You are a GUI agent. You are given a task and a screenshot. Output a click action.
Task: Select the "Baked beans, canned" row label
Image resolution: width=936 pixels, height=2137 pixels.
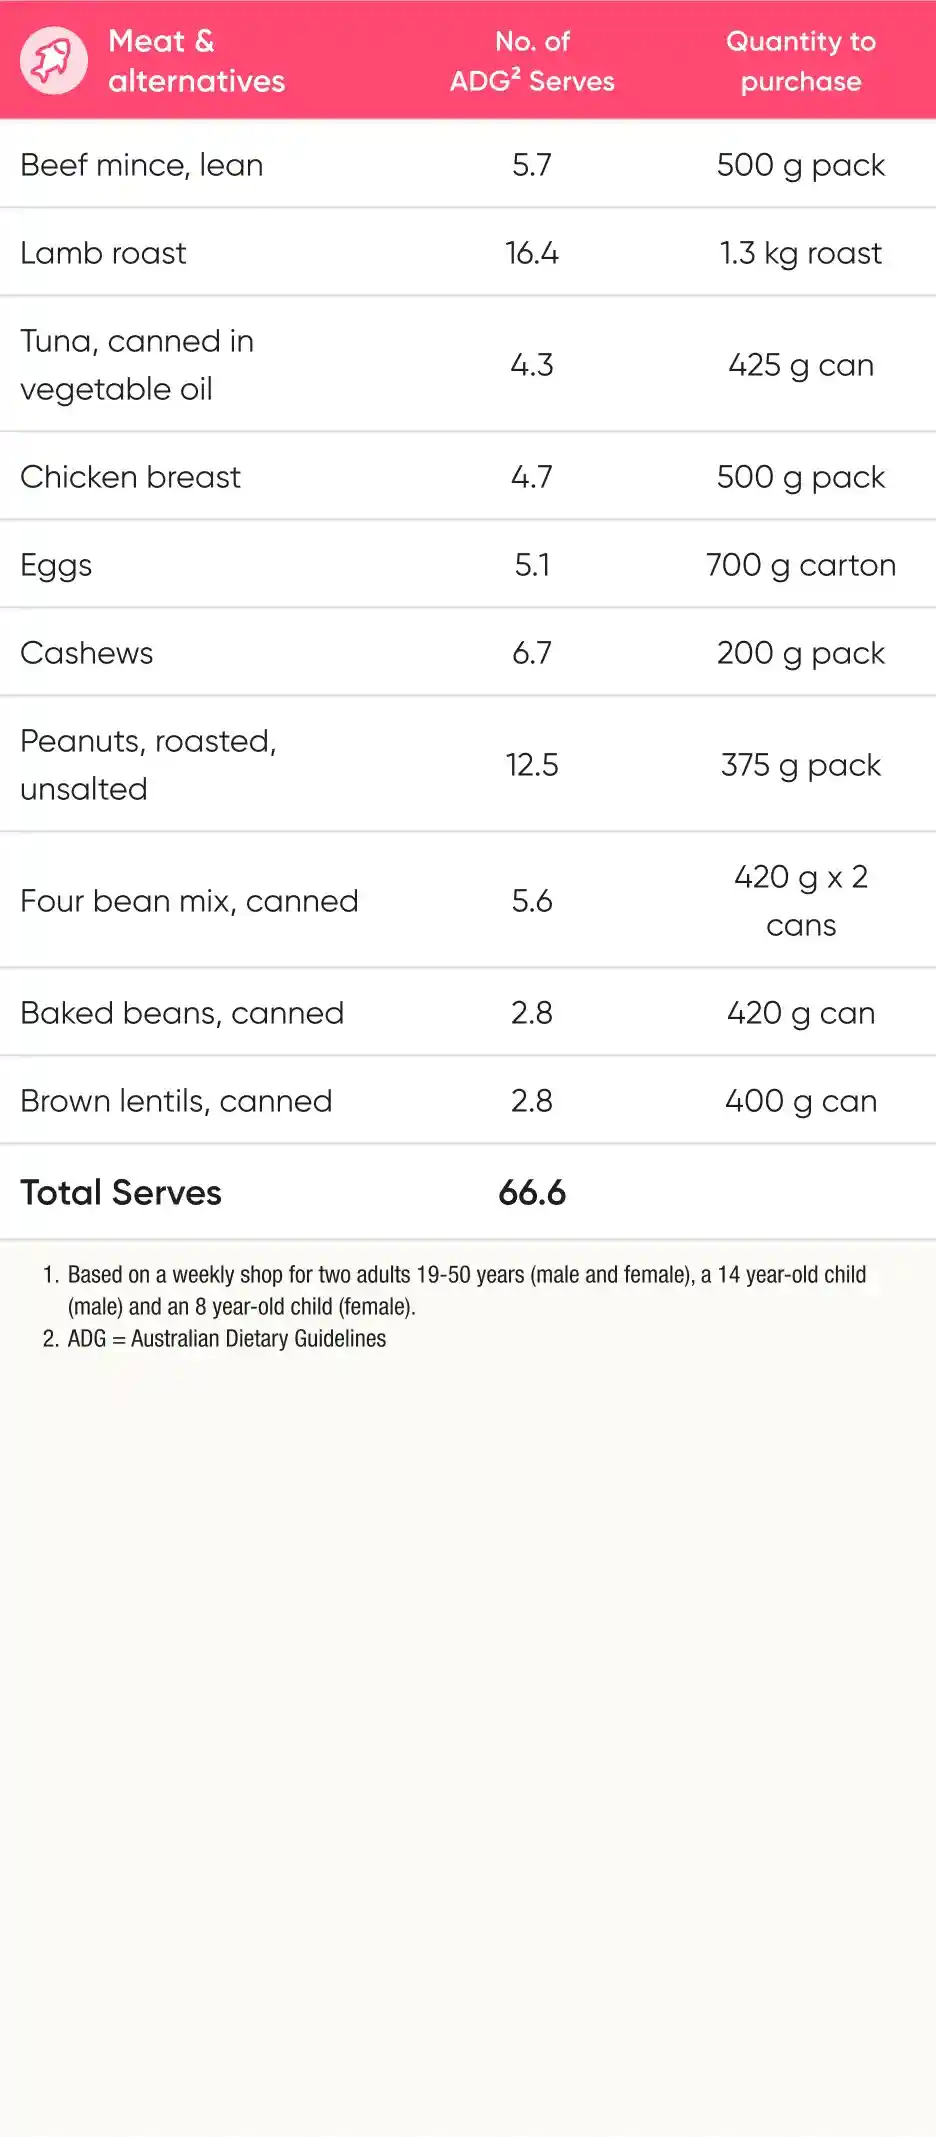point(182,1013)
